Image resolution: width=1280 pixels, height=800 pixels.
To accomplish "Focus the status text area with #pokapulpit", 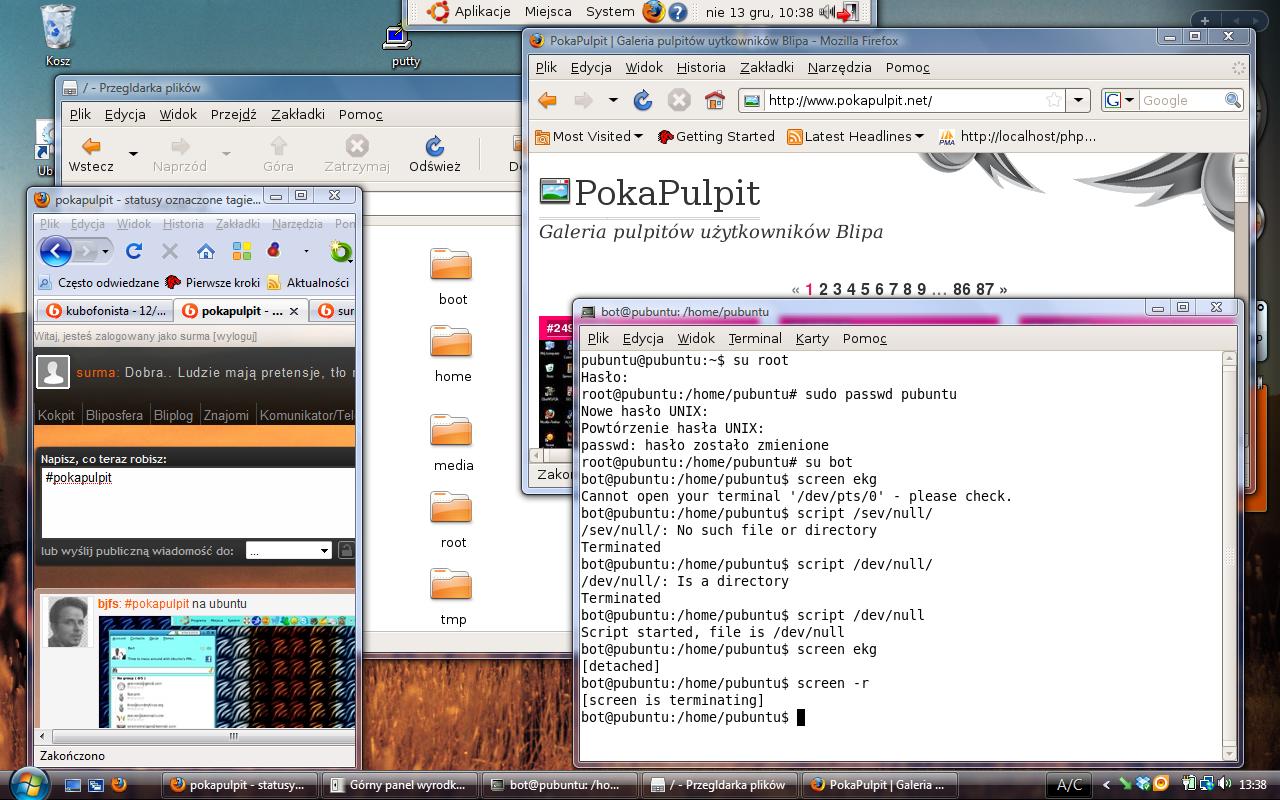I will coord(198,502).
